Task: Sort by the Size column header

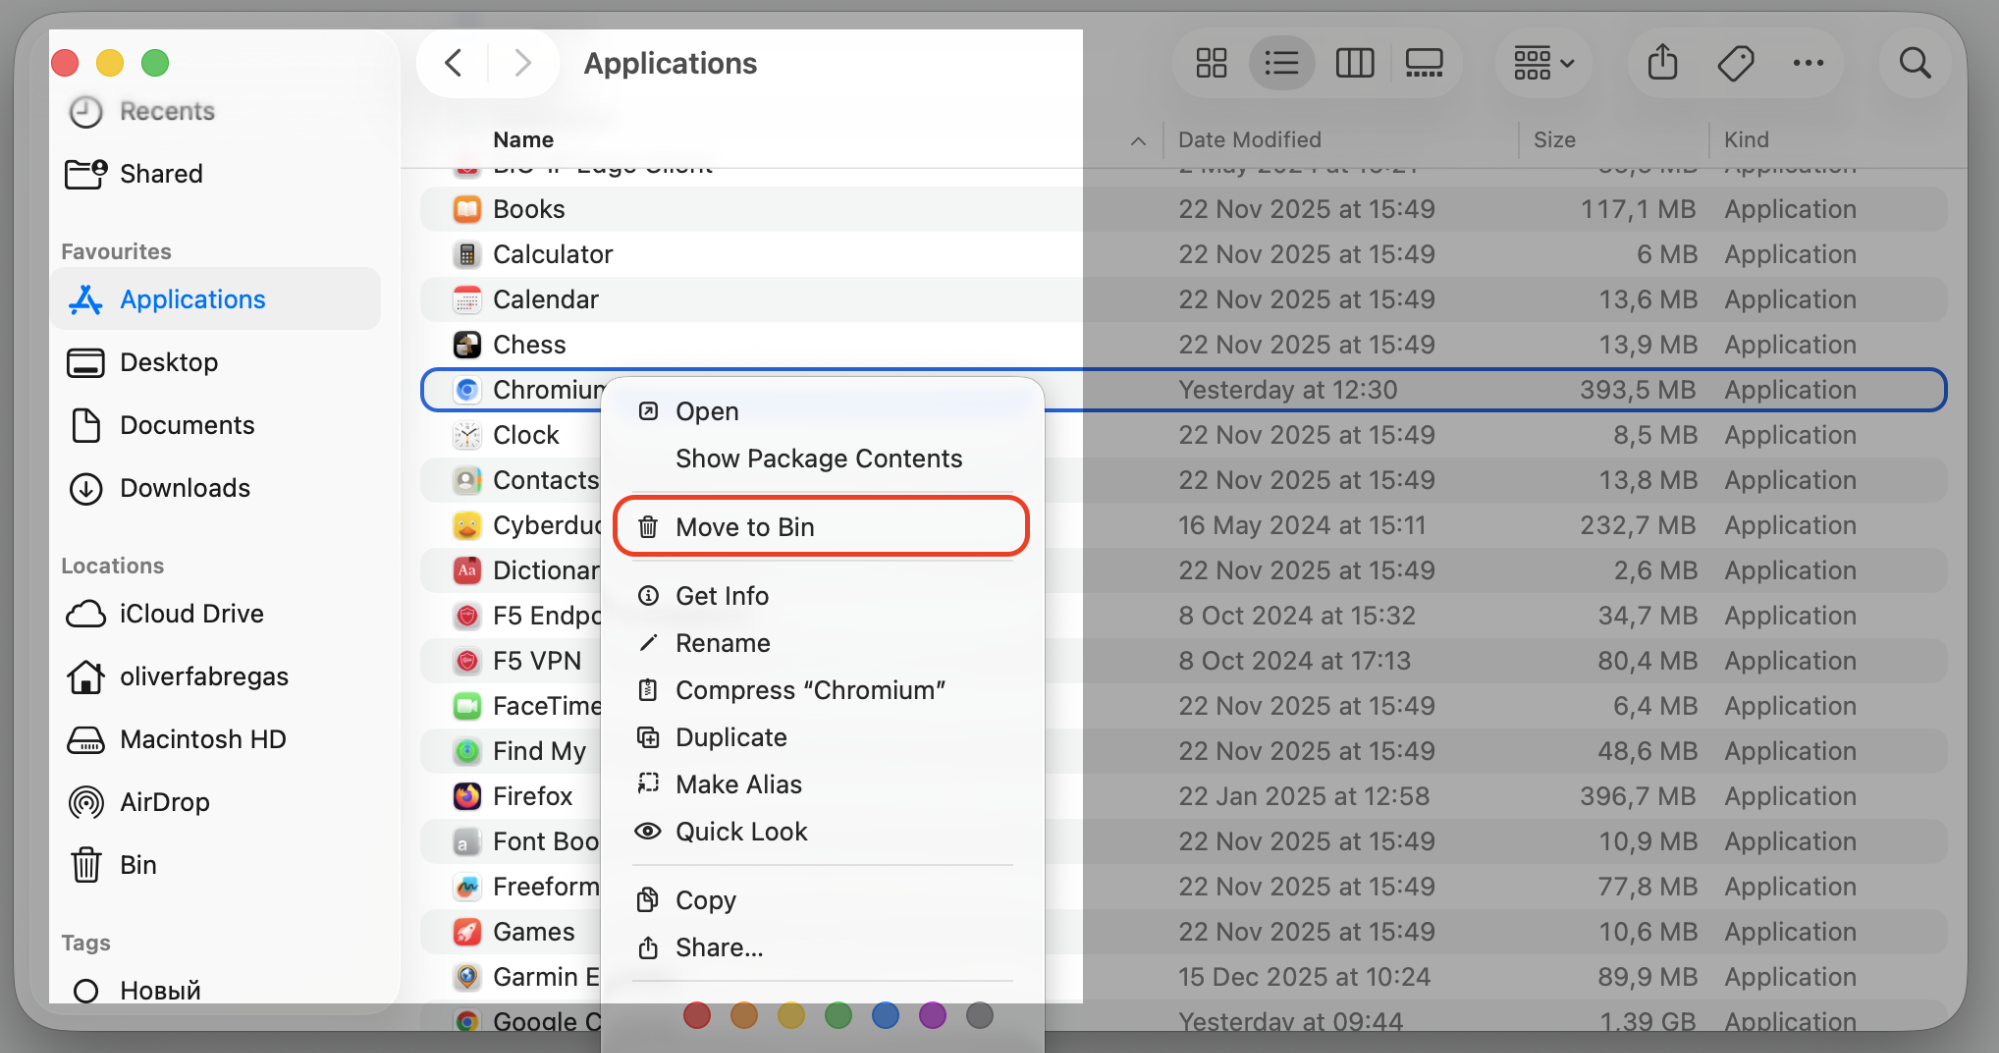Action: tap(1554, 140)
